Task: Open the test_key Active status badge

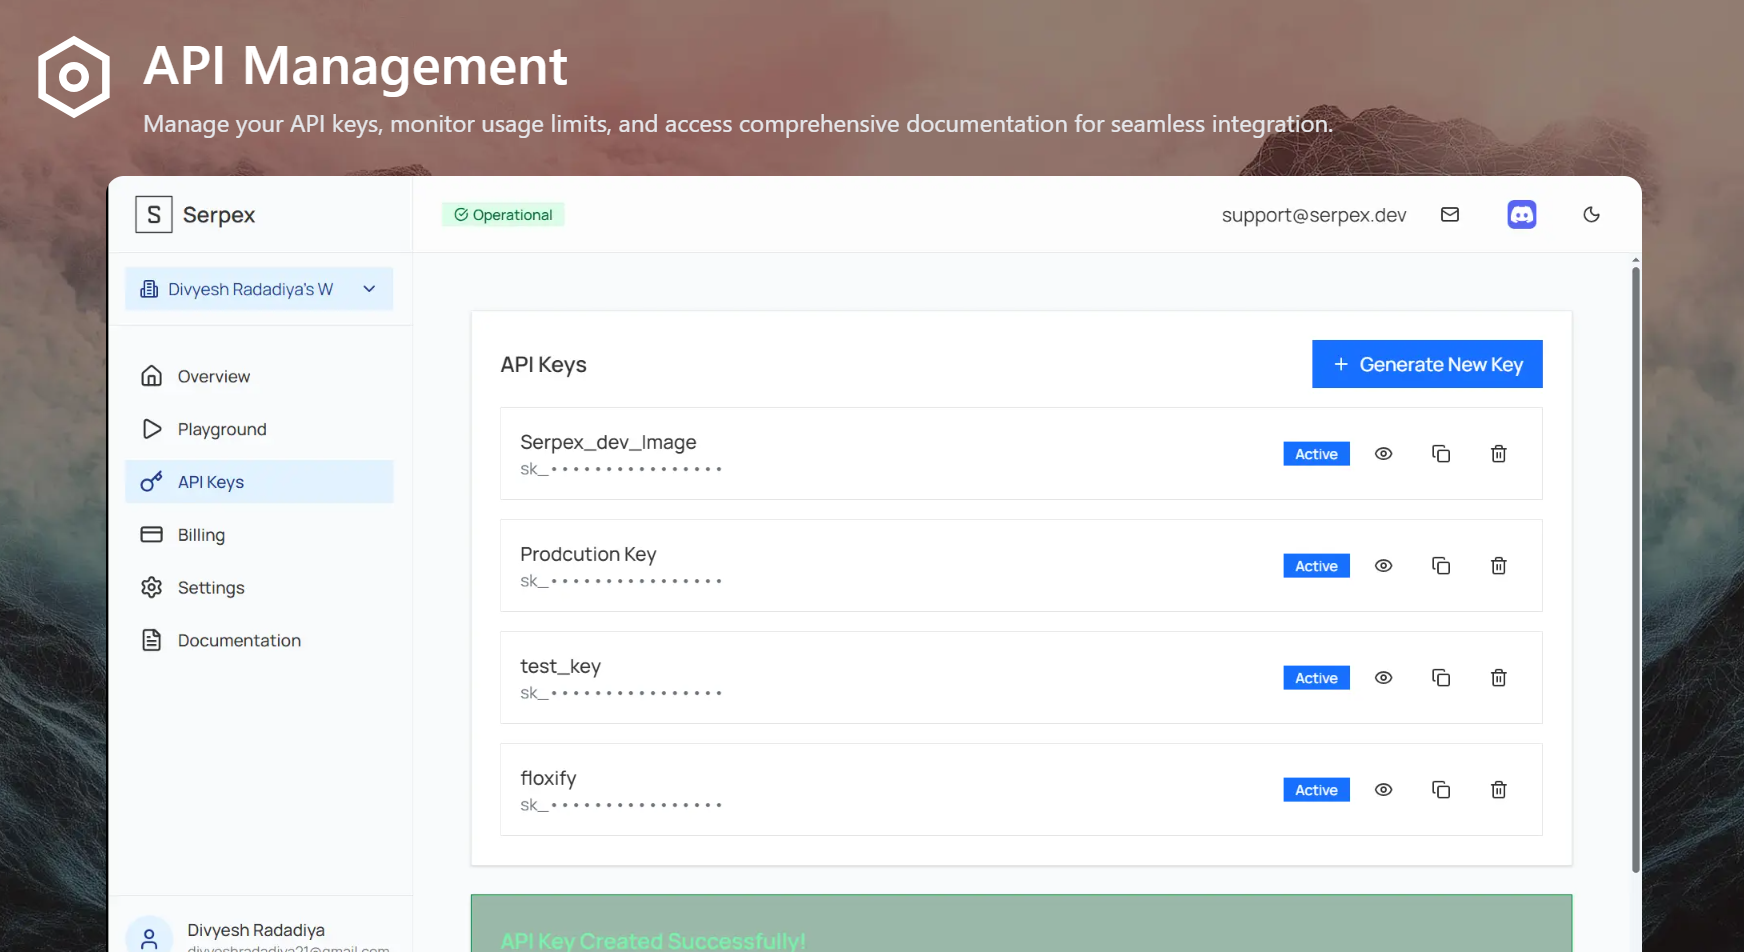Action: coord(1315,677)
